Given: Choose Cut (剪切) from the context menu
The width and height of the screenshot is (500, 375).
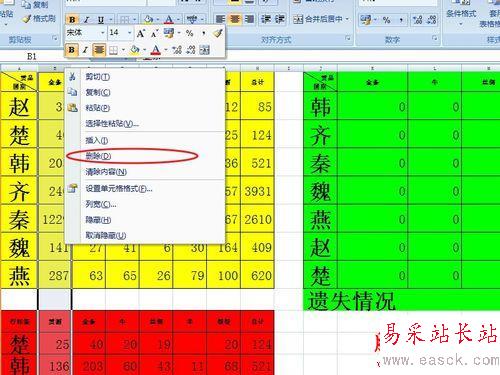Looking at the screenshot, I should (x=145, y=77).
